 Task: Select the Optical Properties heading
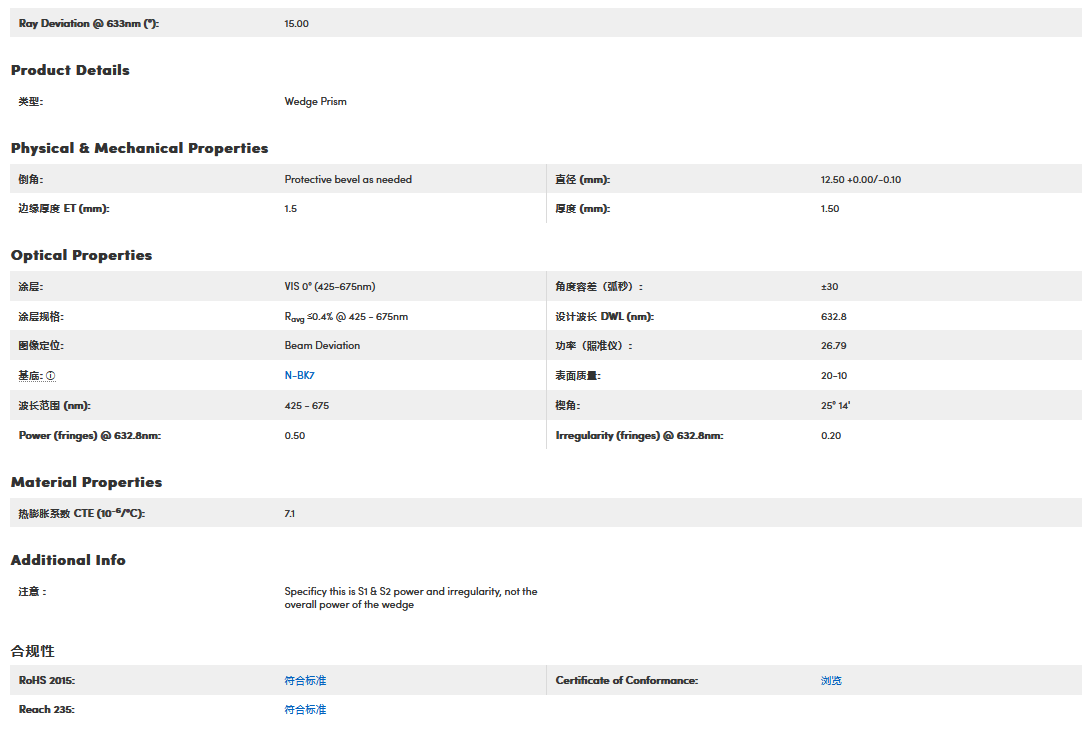[81, 255]
